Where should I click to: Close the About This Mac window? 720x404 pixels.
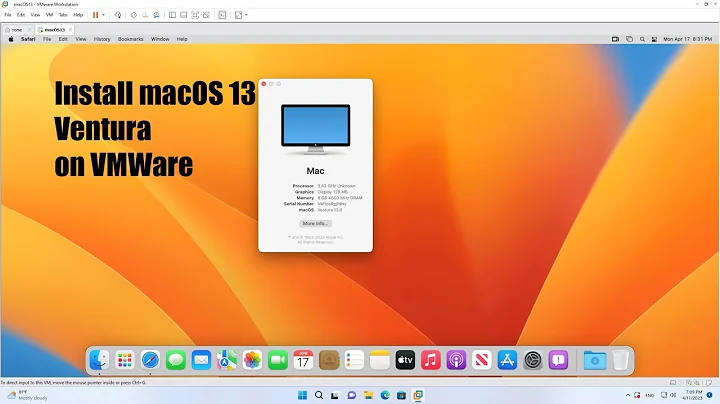pyautogui.click(x=264, y=84)
